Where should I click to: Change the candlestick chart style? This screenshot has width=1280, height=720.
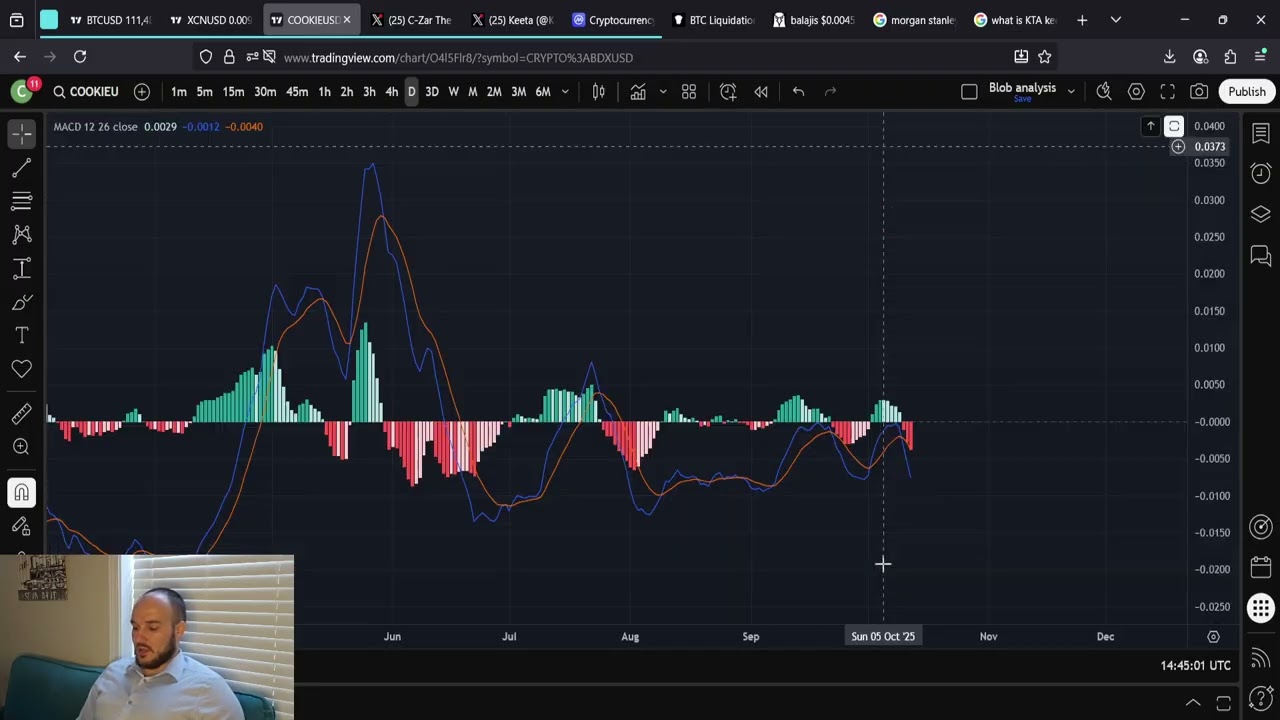598,92
